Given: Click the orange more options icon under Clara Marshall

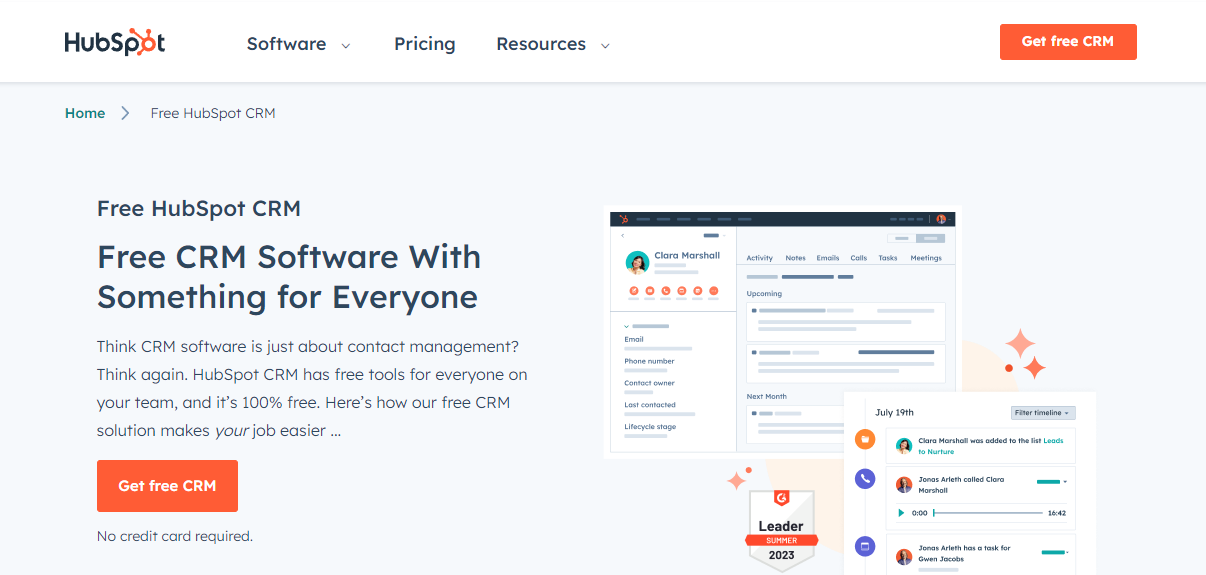Looking at the screenshot, I should (x=714, y=291).
